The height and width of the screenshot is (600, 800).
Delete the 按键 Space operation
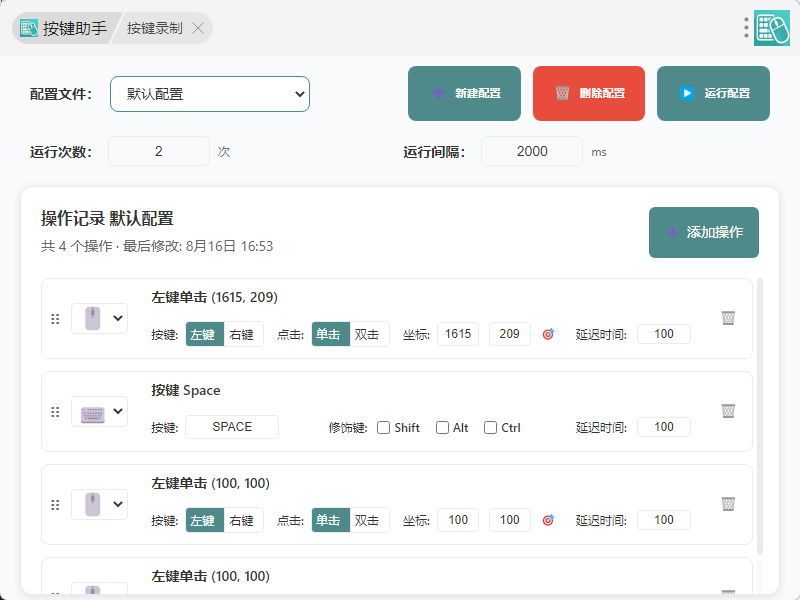point(728,411)
